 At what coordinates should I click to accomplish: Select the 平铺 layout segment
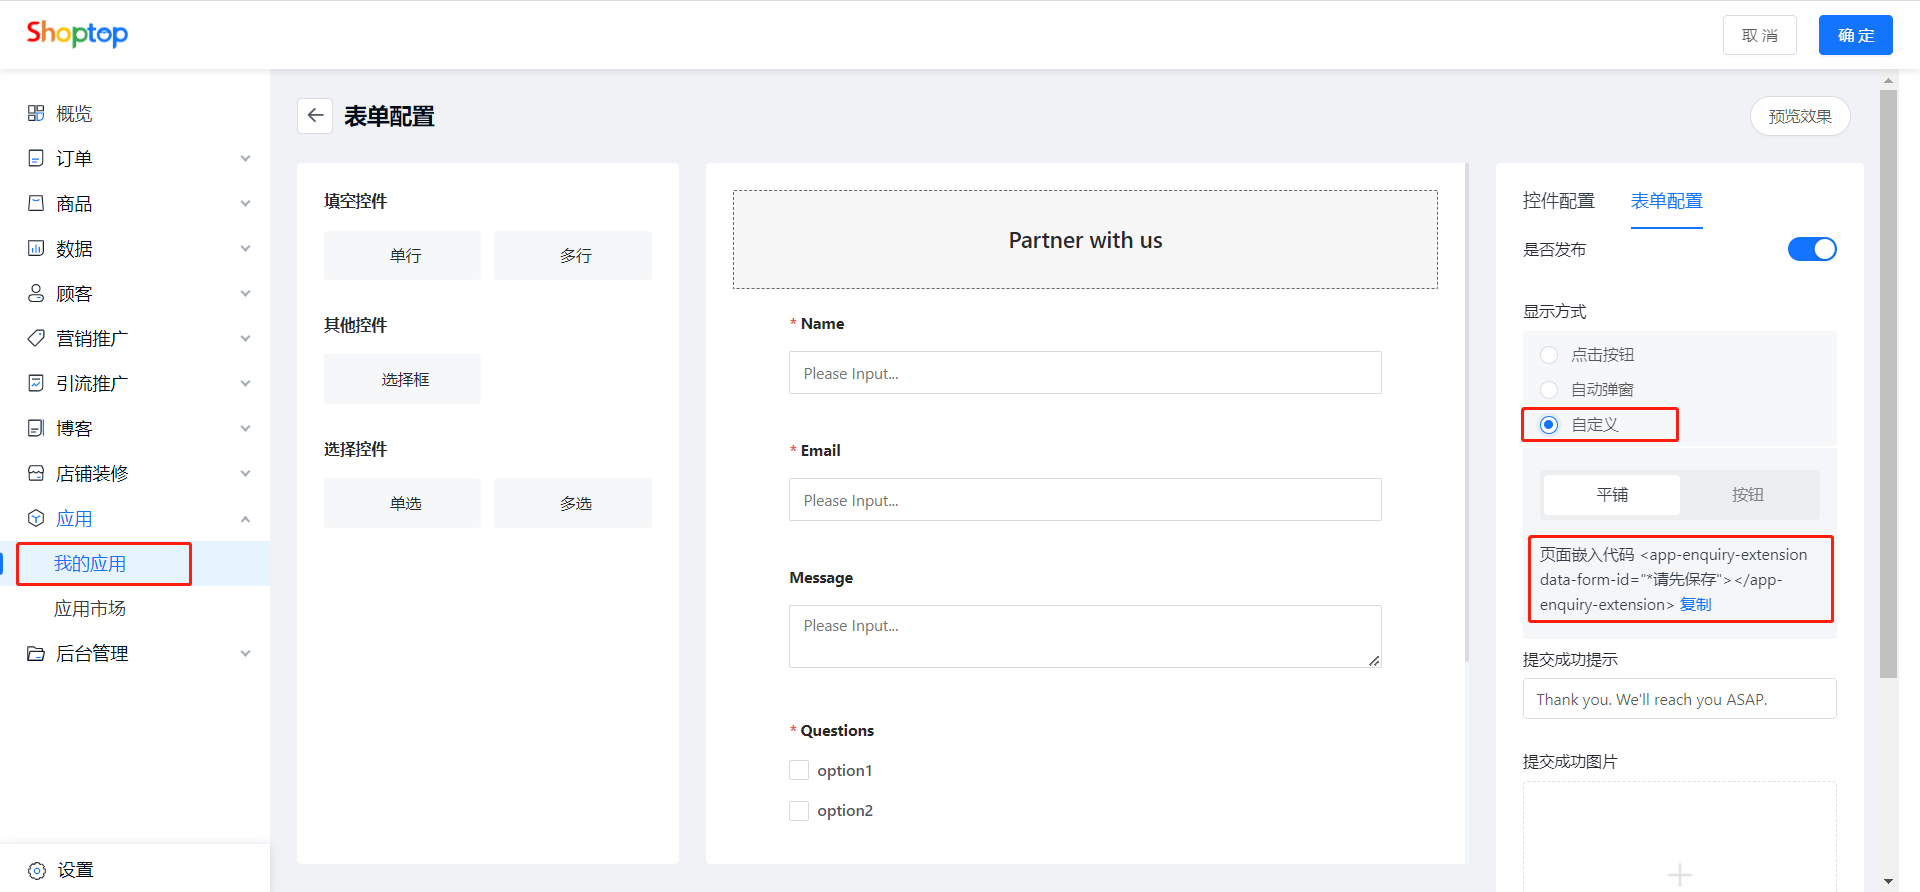(x=1612, y=495)
